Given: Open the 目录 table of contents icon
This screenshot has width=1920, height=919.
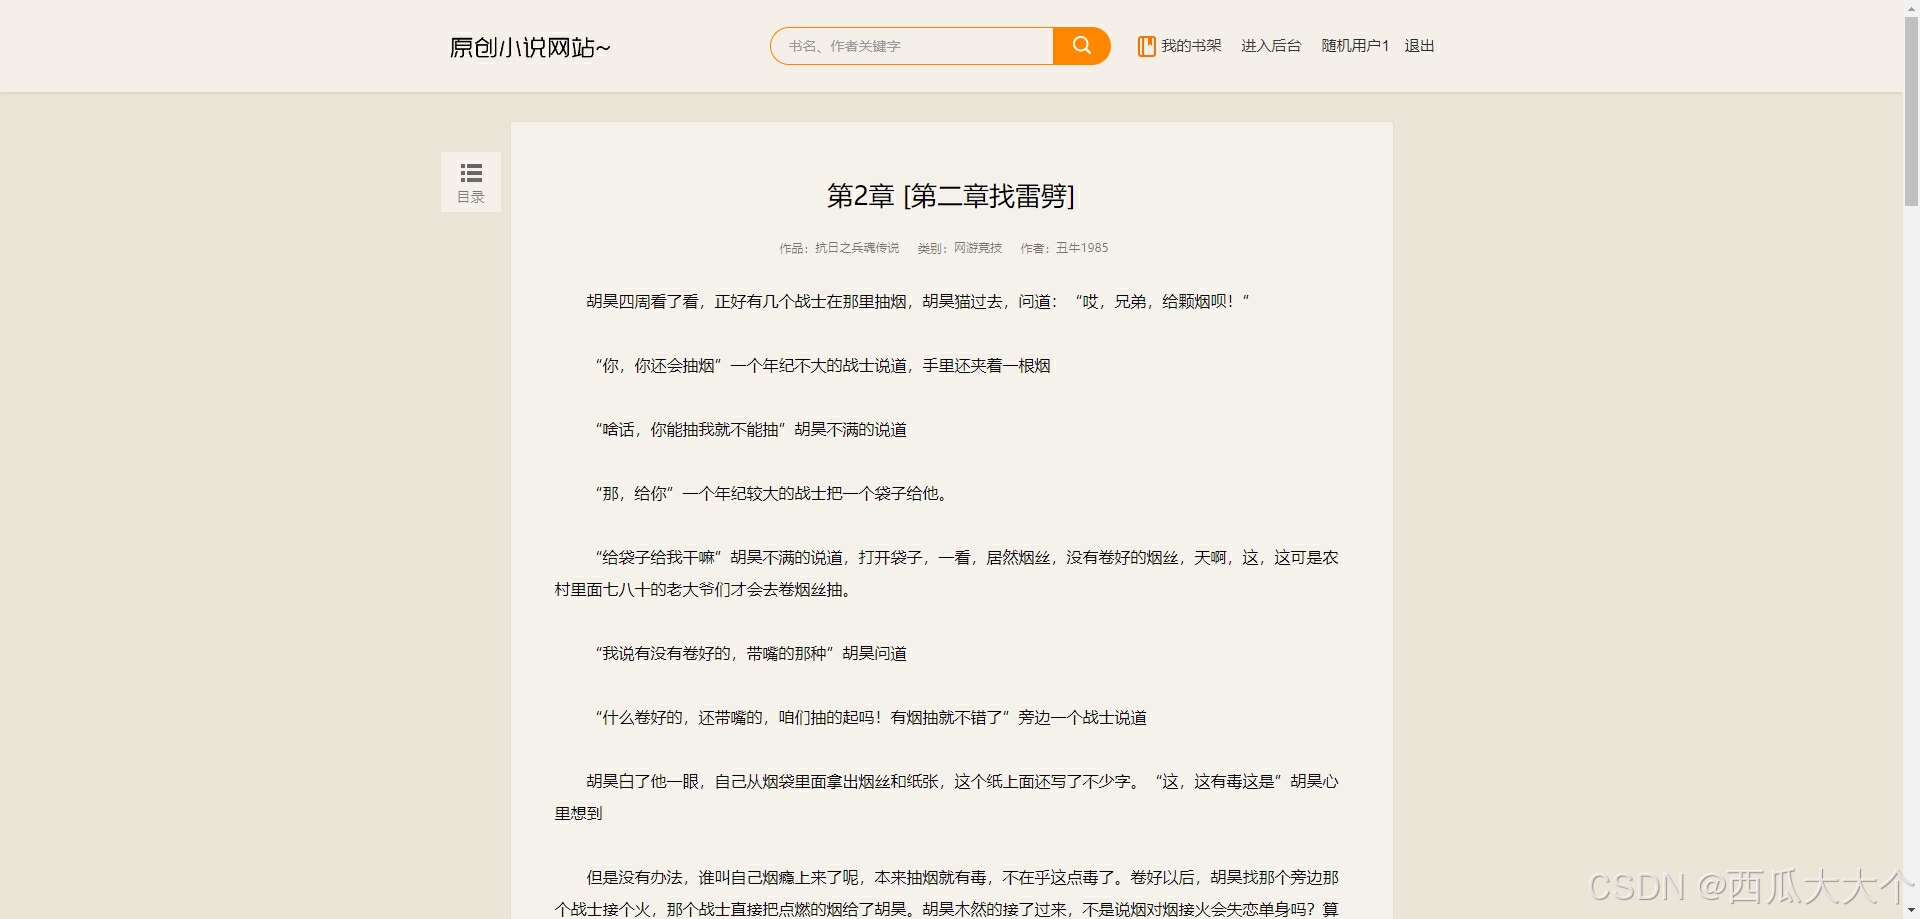Looking at the screenshot, I should pyautogui.click(x=471, y=182).
